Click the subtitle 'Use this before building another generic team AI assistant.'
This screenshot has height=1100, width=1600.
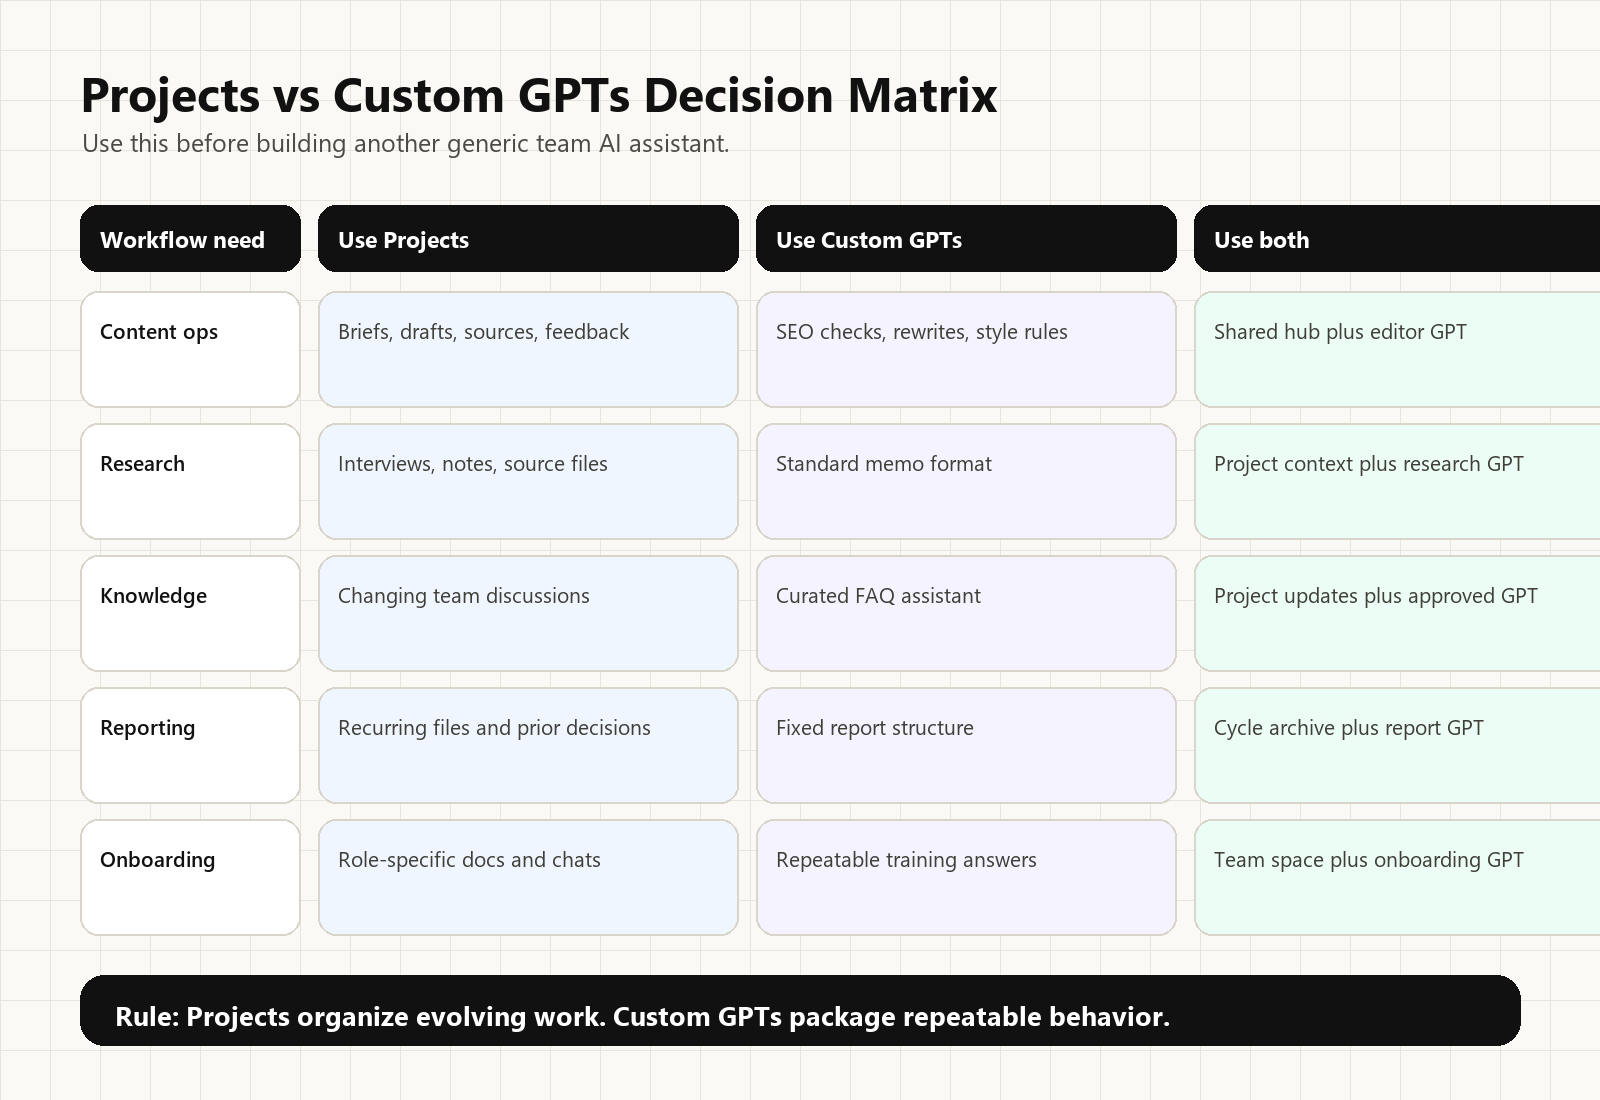coord(406,144)
